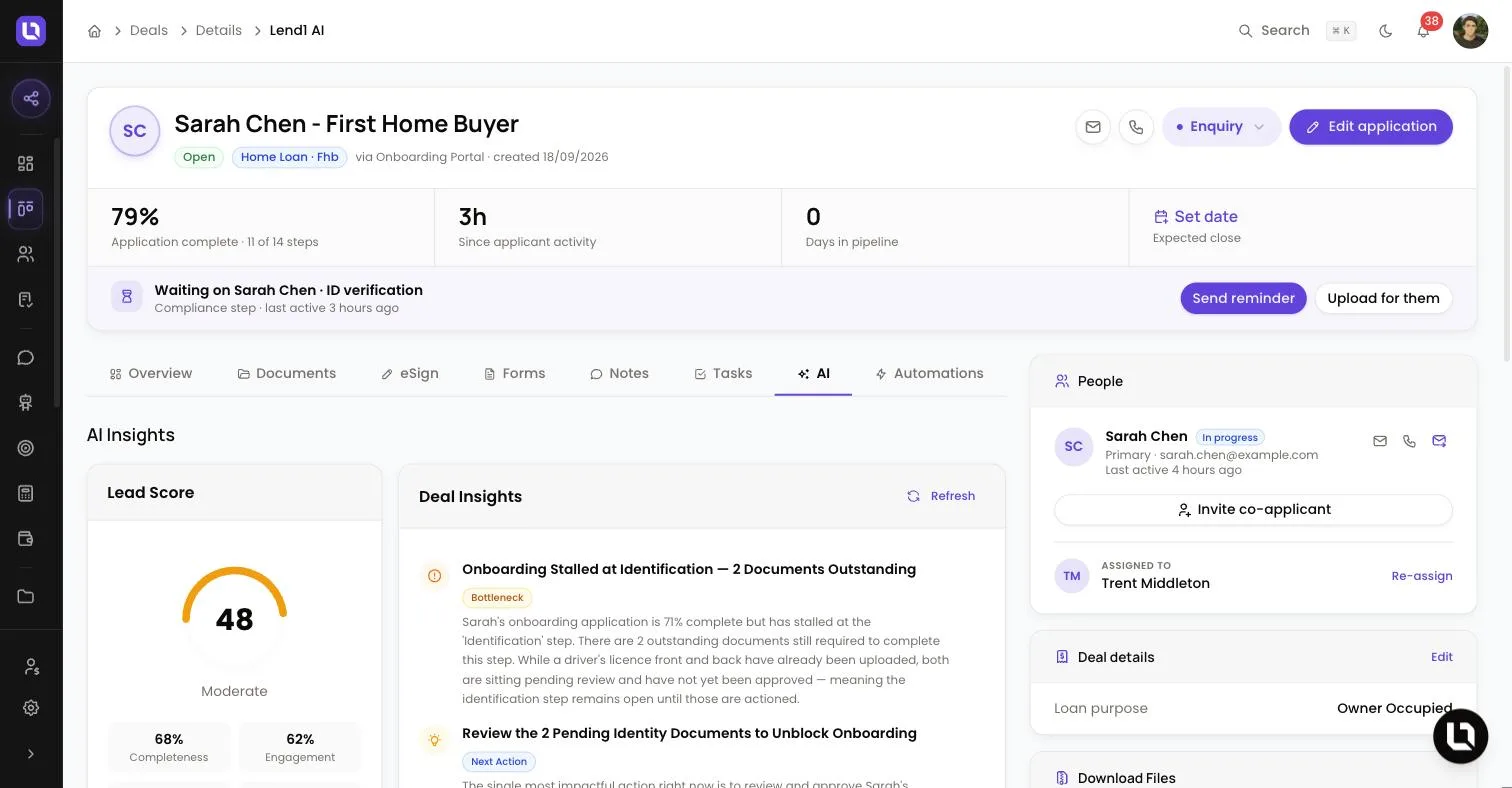1512x788 pixels.
Task: Open the dashboard grid icon in sidebar
Action: pyautogui.click(x=26, y=163)
